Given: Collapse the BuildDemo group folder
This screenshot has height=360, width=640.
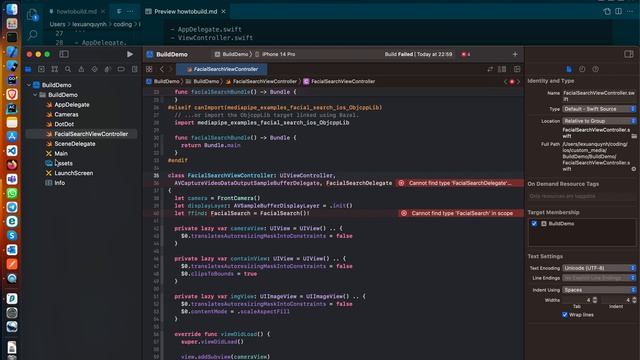Looking at the screenshot, I should click(x=35, y=95).
